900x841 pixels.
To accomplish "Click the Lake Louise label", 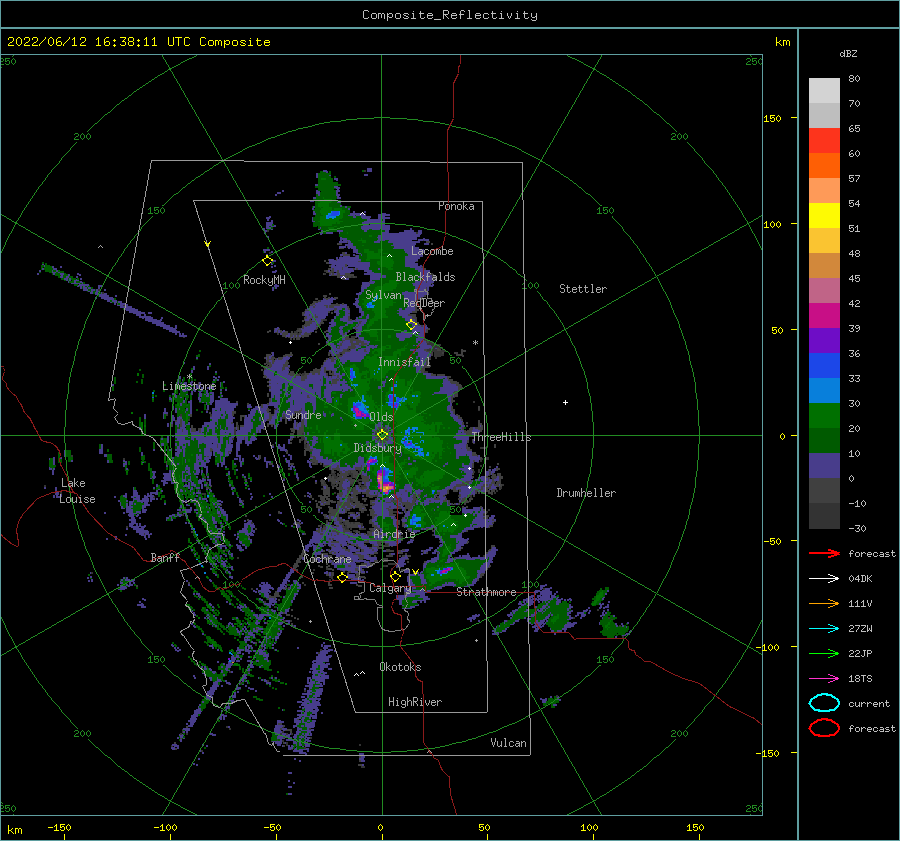I will 77,491.
